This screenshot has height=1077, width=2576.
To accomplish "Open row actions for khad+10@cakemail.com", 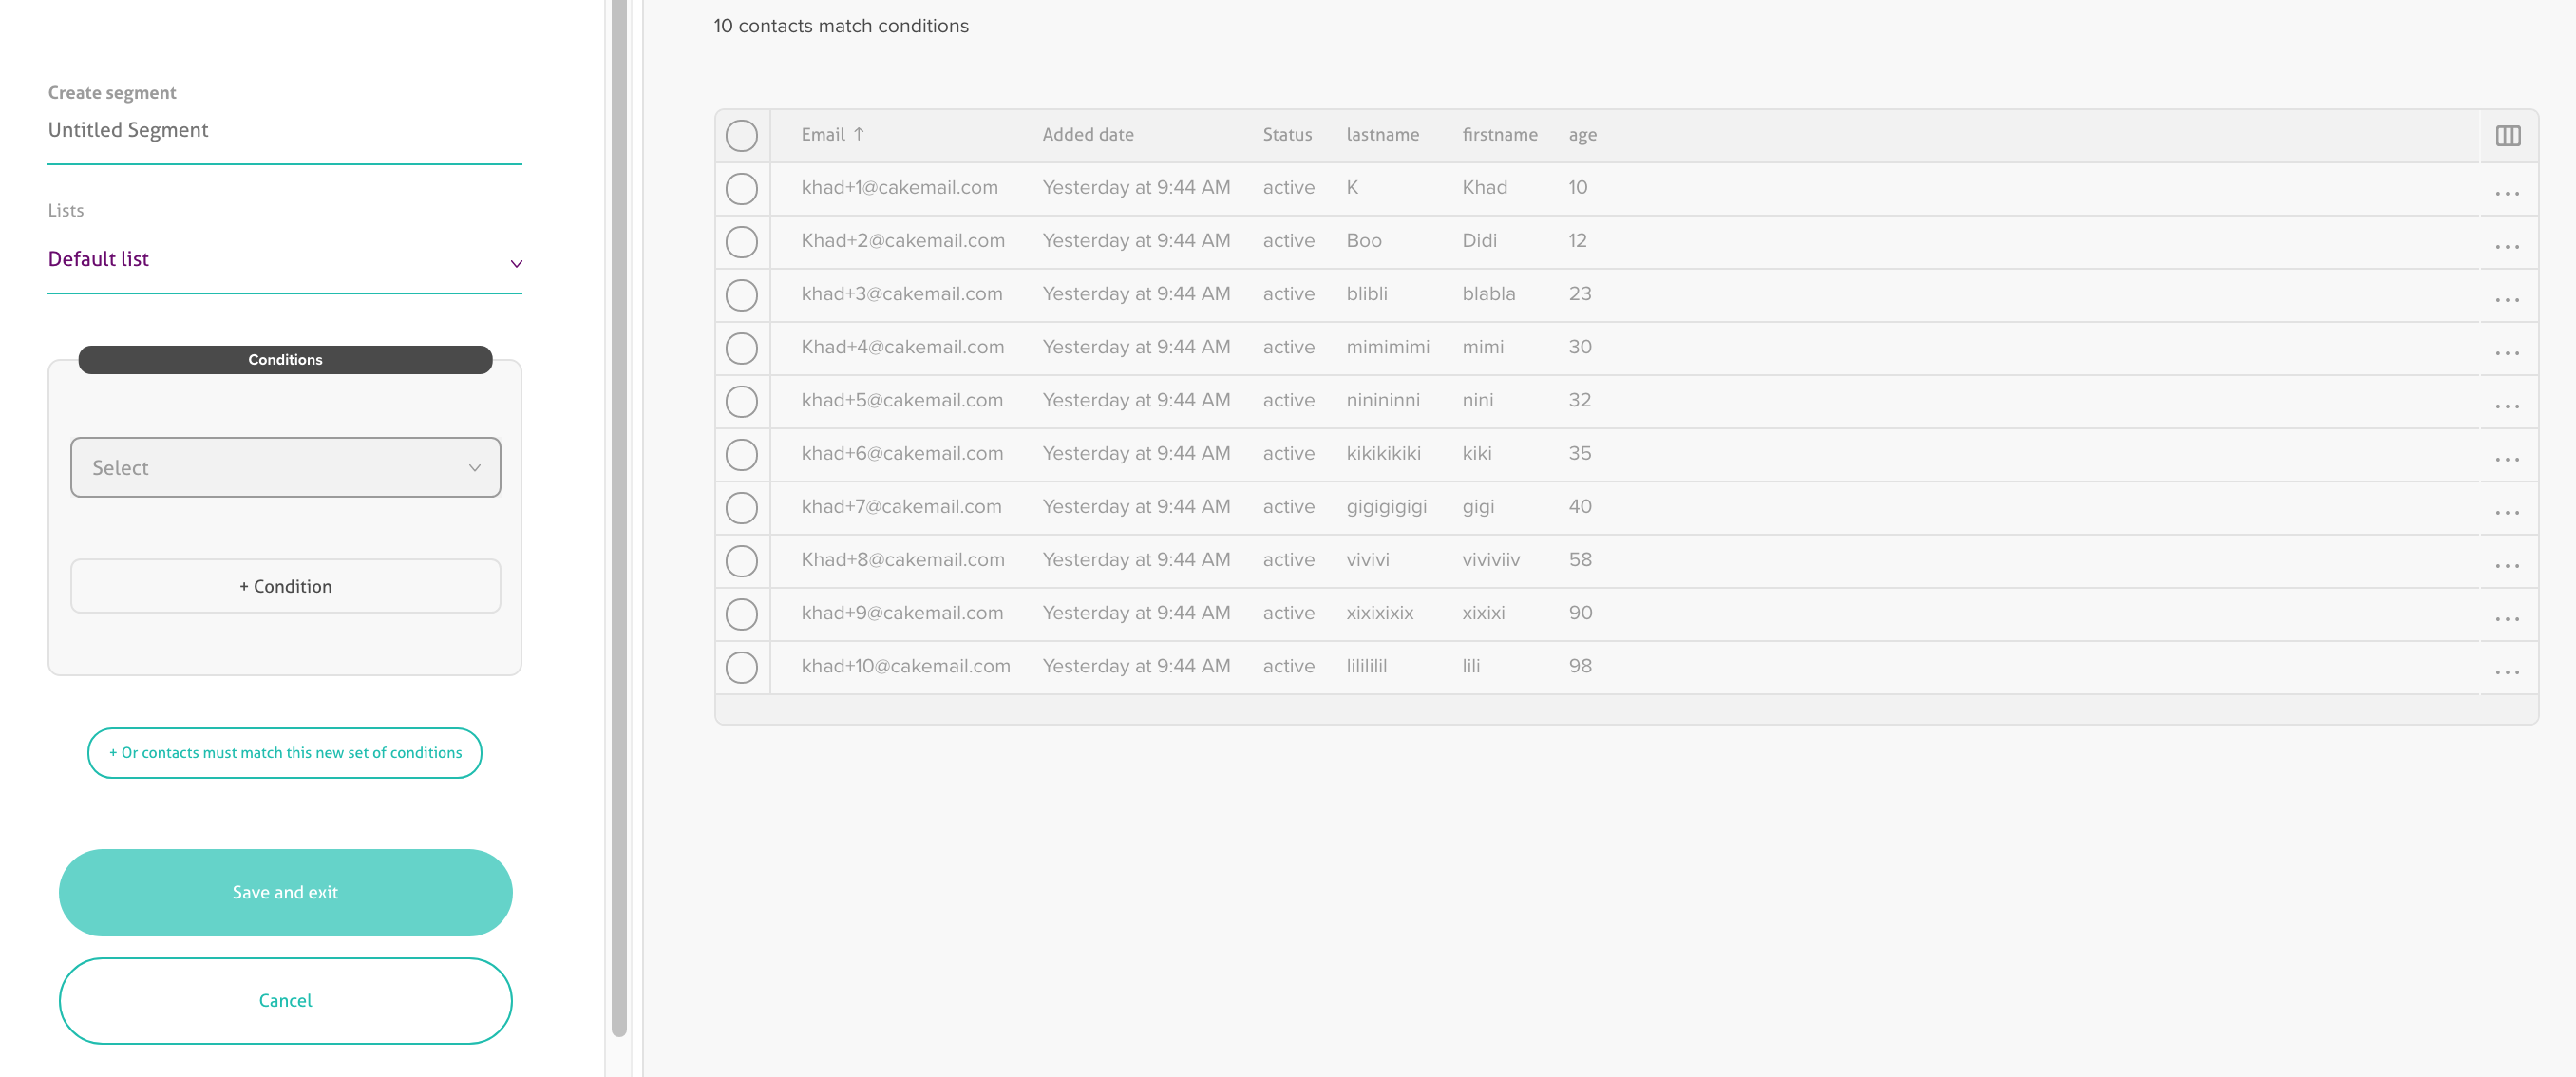I will click(2506, 672).
